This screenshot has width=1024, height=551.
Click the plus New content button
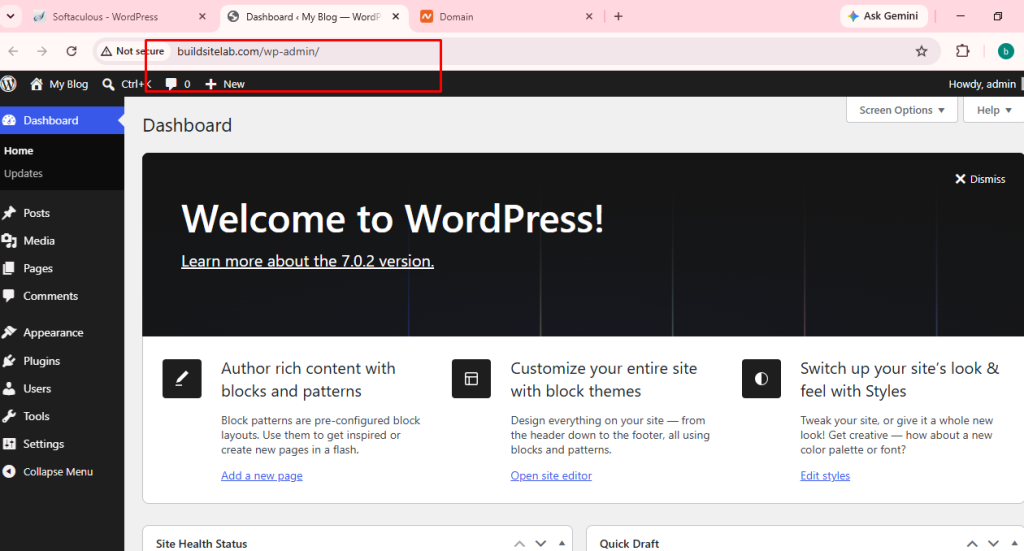225,84
